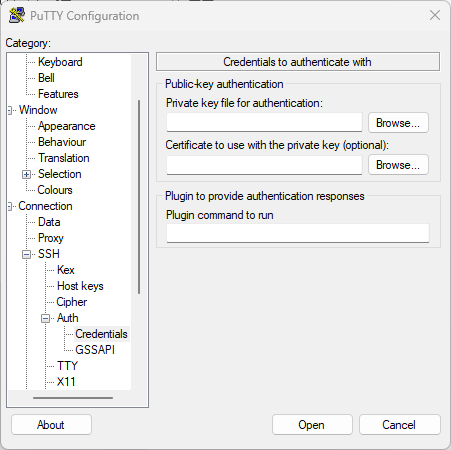Select the Auth category

click(x=67, y=318)
